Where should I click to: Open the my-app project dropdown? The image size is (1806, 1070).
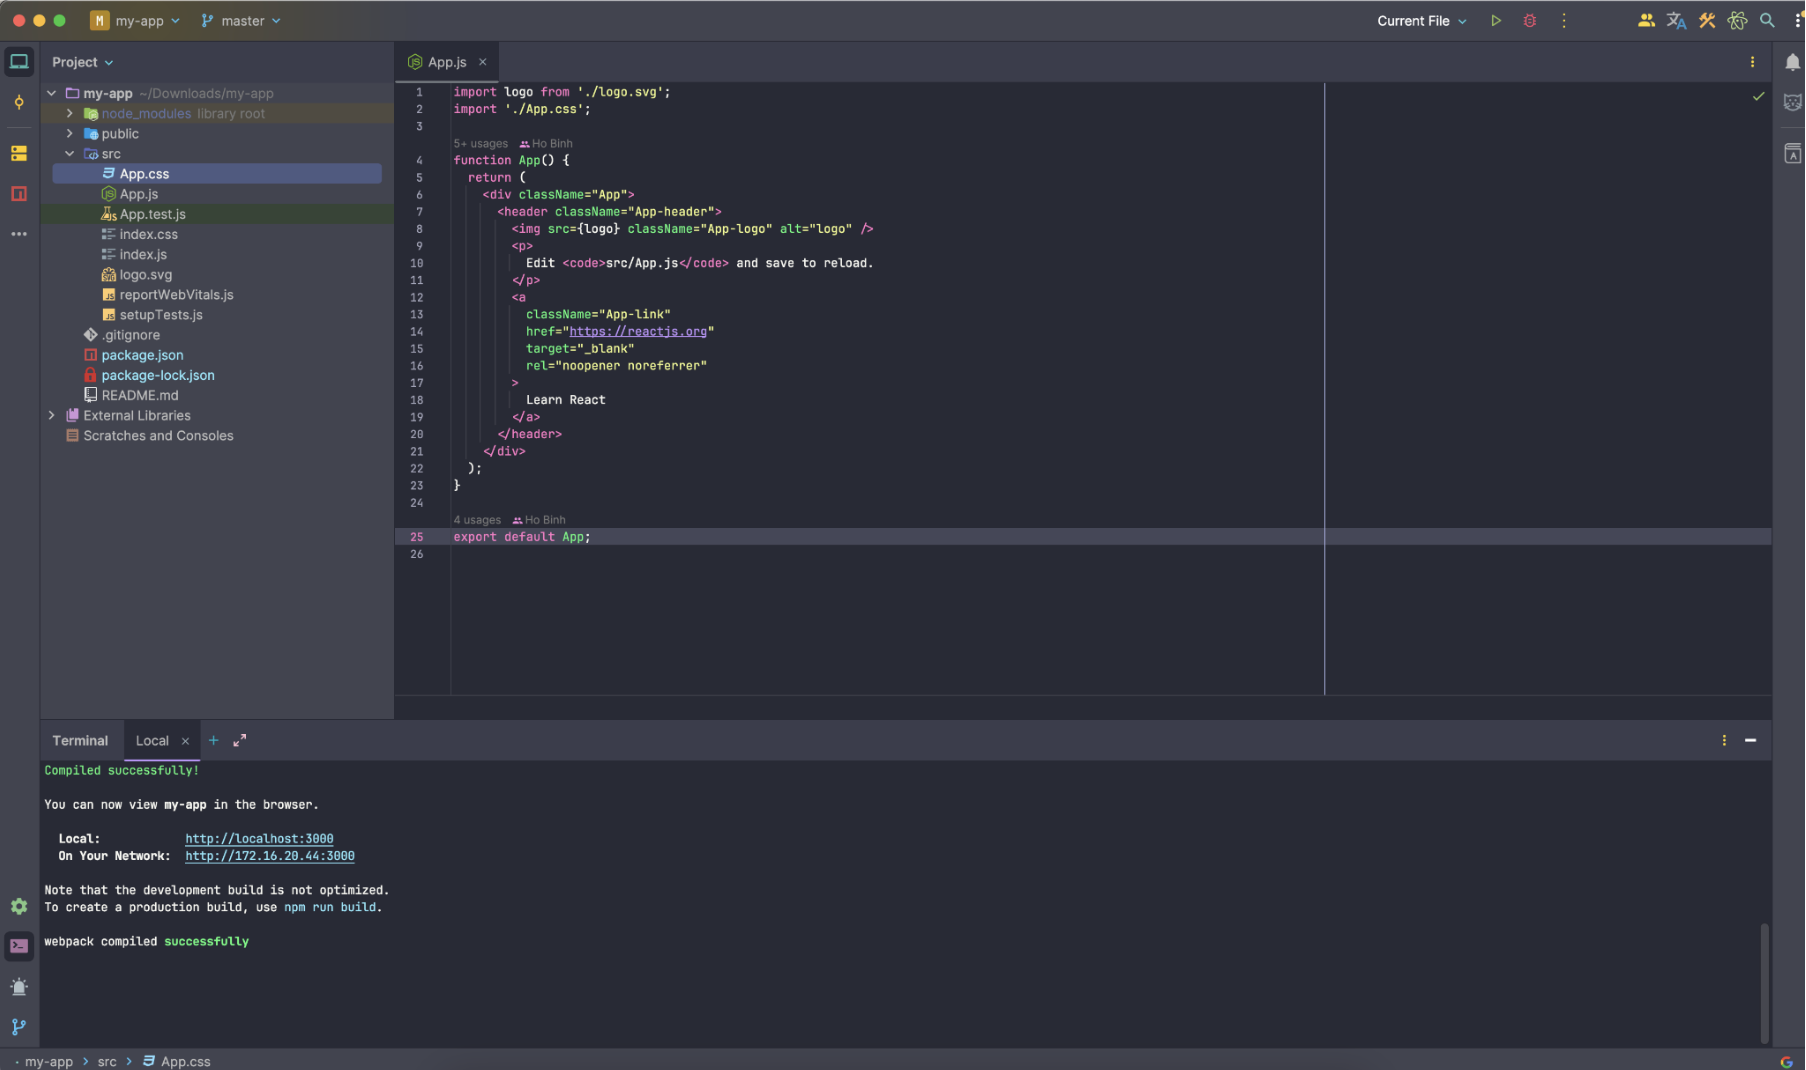[135, 21]
